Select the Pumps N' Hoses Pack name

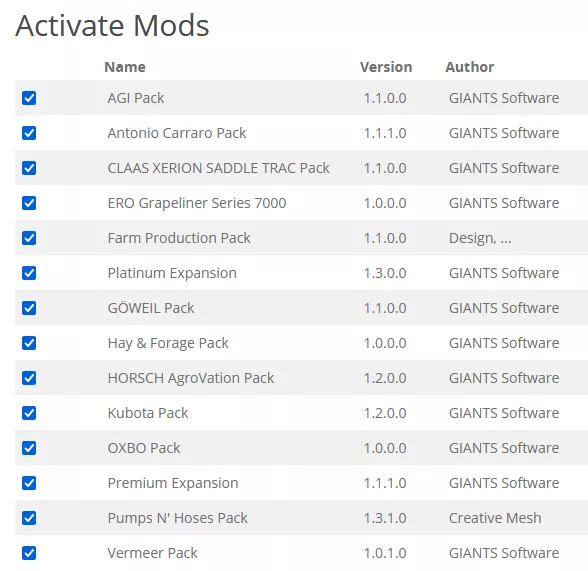coord(177,518)
